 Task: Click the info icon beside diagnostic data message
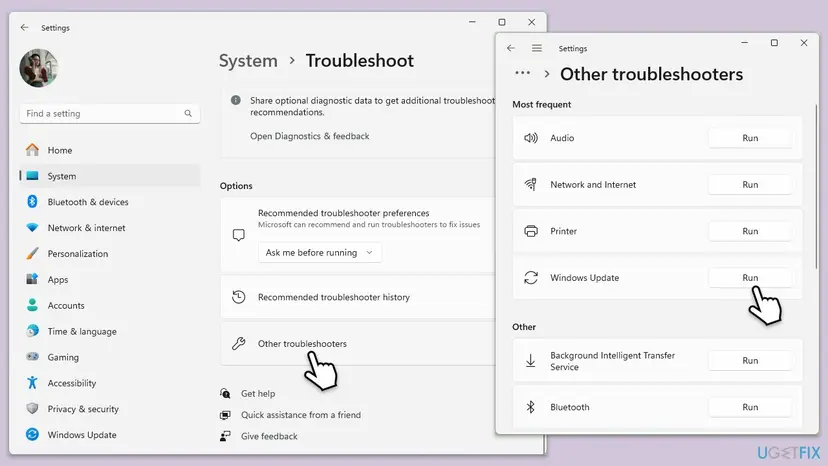coord(236,100)
